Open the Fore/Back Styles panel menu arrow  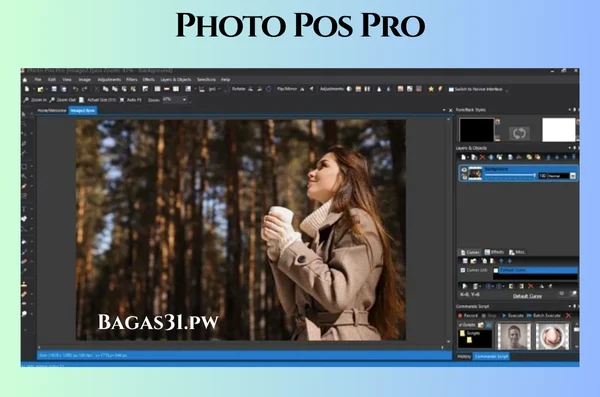click(569, 110)
